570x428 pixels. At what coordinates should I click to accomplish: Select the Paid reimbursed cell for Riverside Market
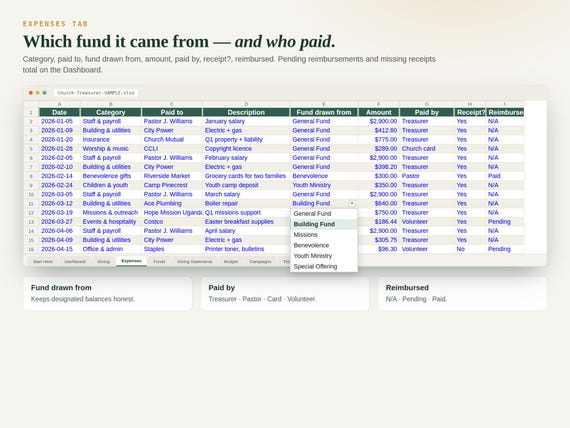(x=505, y=176)
